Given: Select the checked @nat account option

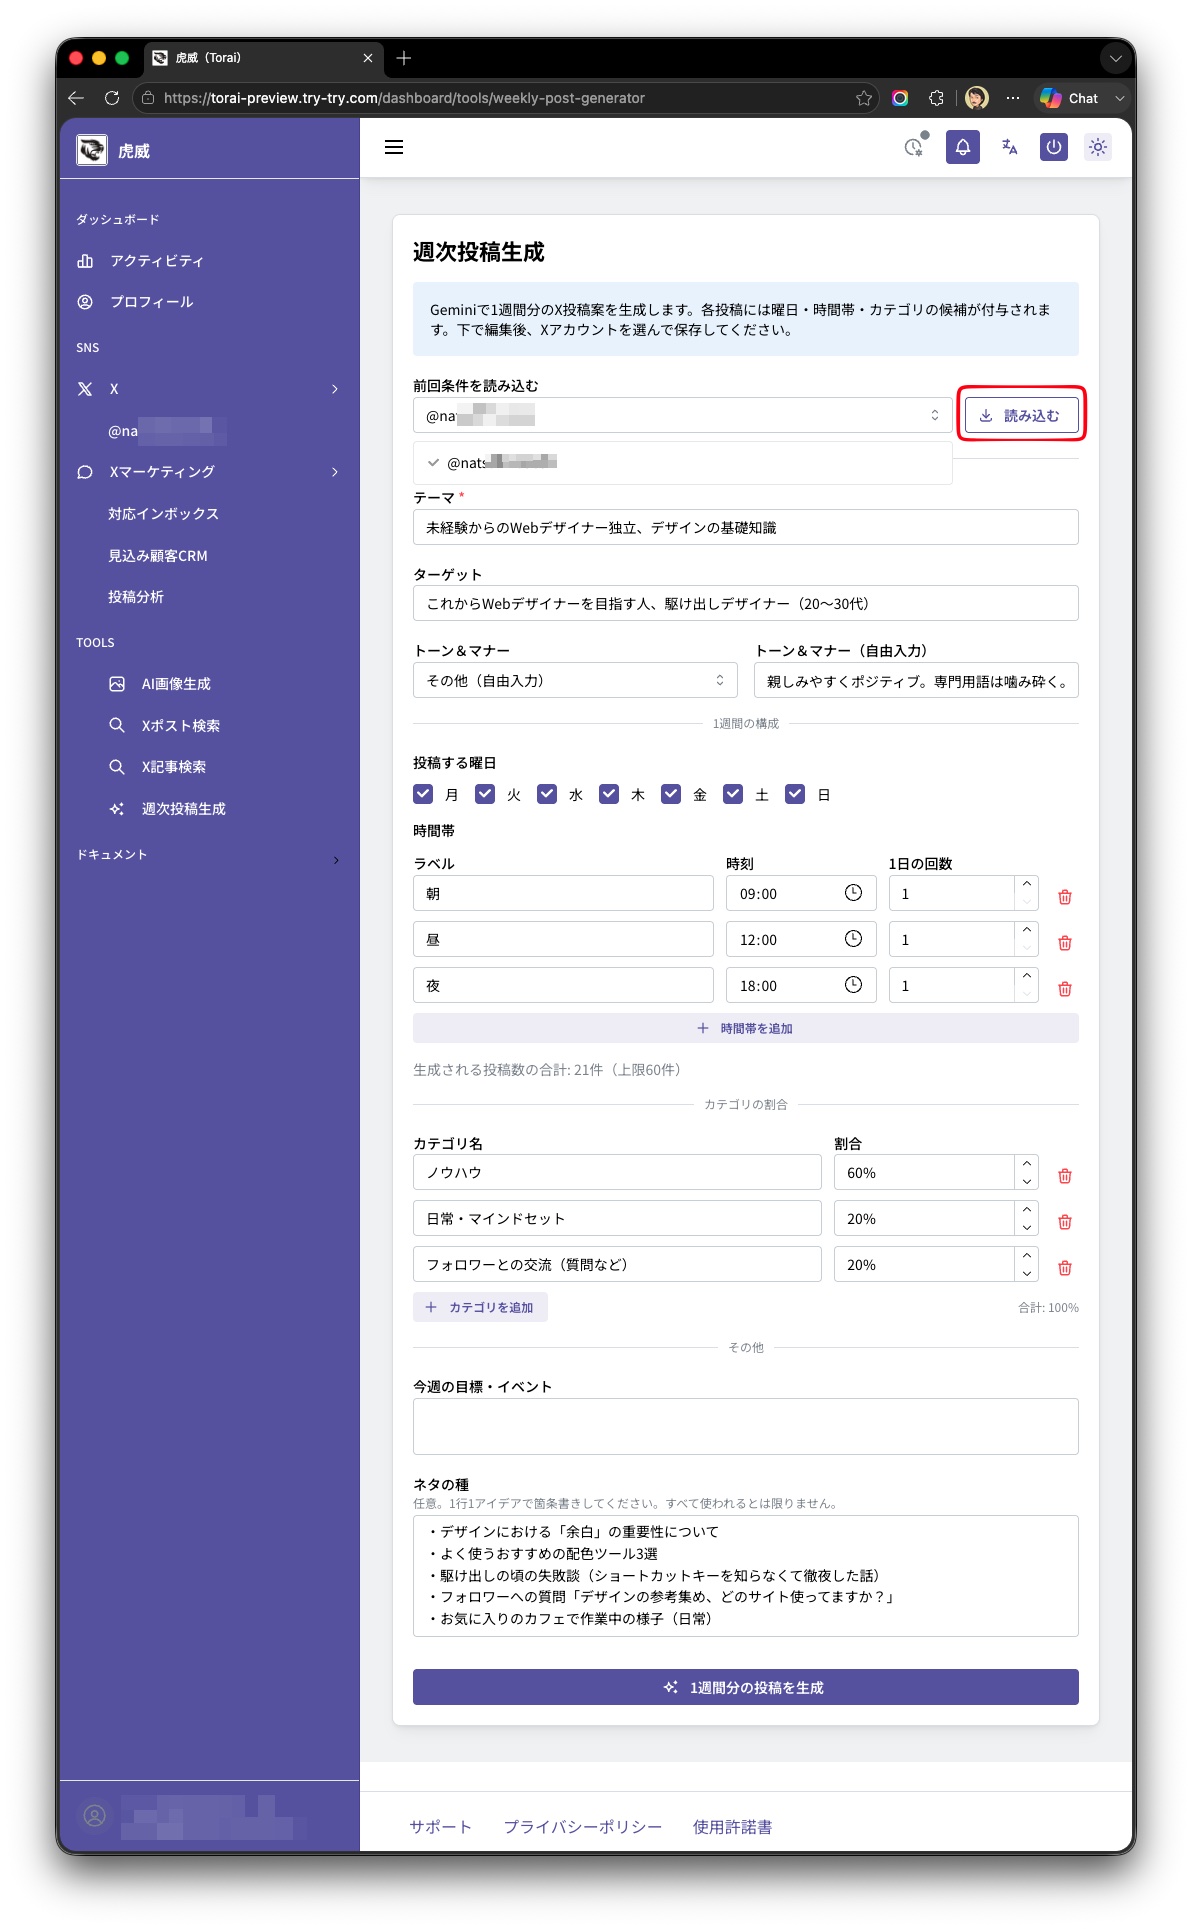Looking at the screenshot, I should (683, 463).
